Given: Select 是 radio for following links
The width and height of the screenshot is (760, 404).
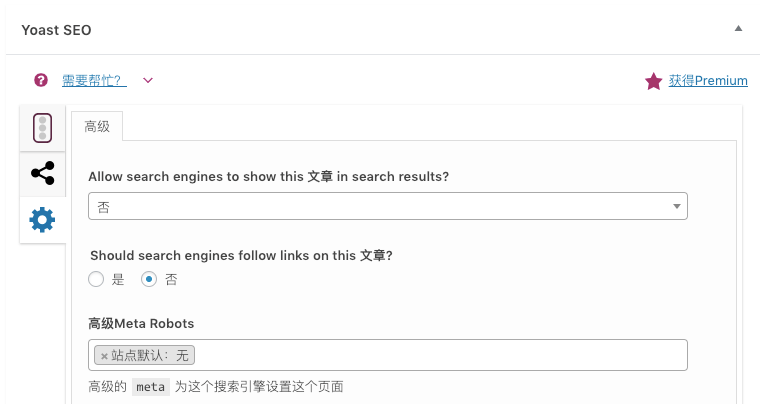Looking at the screenshot, I should coord(96,279).
